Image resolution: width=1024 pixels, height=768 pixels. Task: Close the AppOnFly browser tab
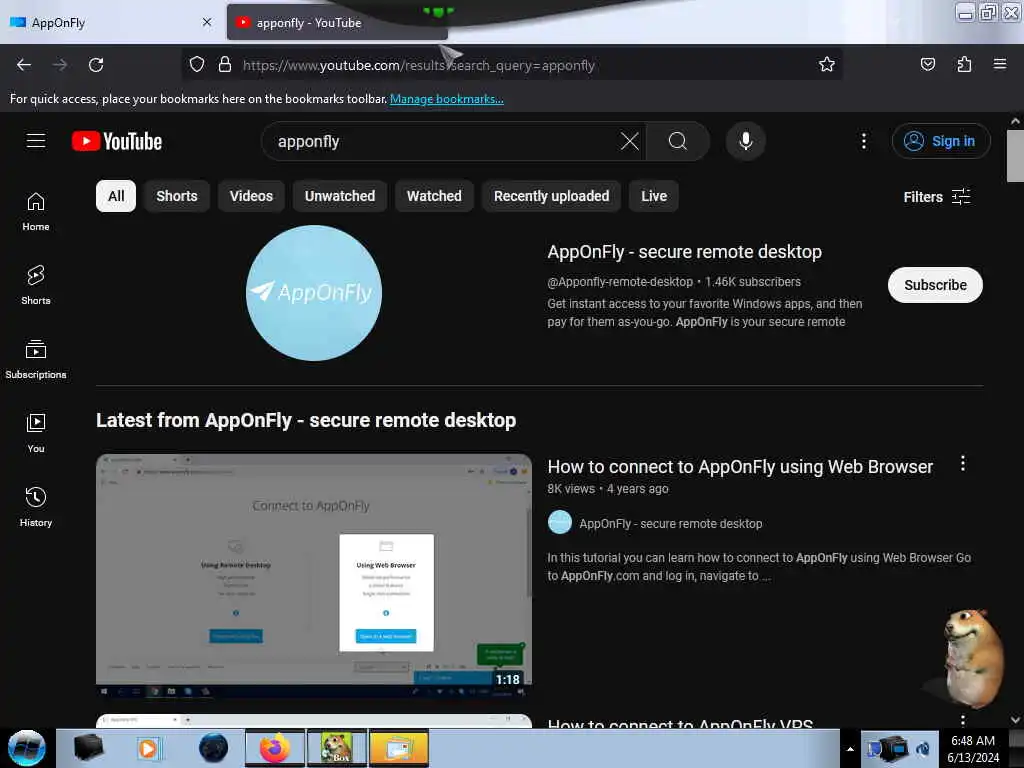(x=207, y=23)
